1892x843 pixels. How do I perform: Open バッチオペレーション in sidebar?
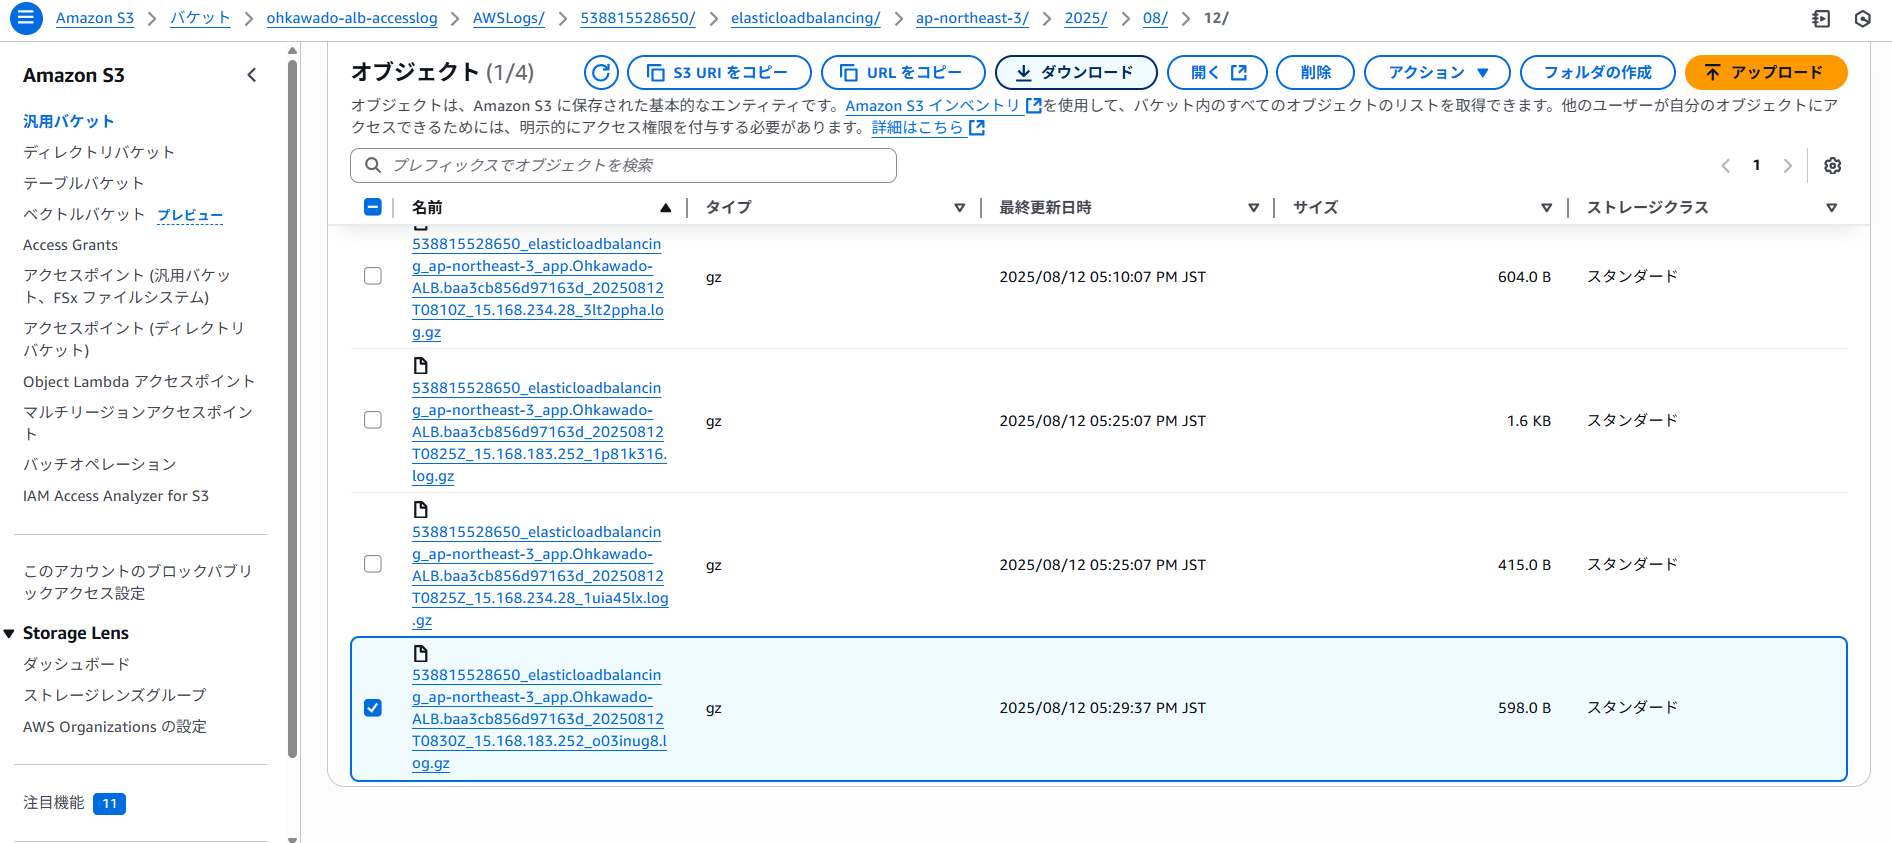click(100, 464)
